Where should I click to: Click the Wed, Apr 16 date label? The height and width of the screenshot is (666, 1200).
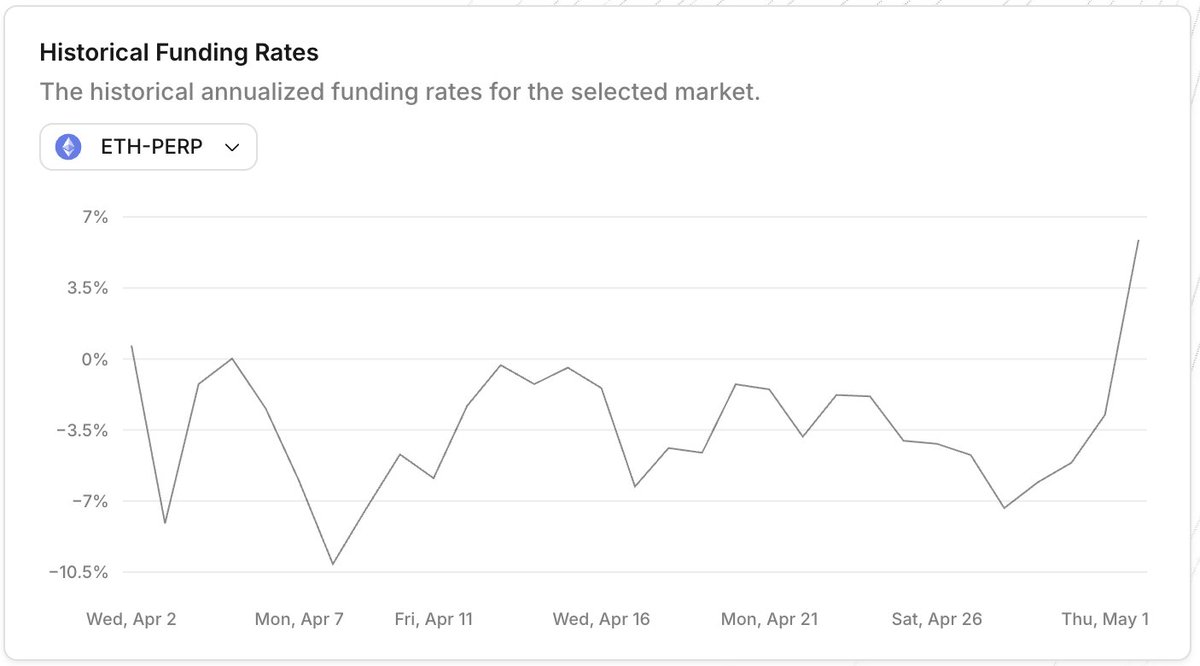point(601,619)
